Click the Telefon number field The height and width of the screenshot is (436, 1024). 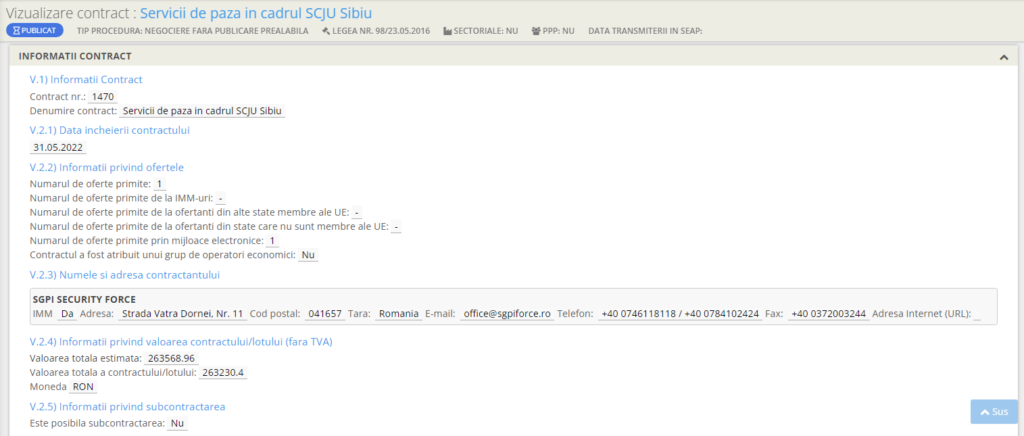coord(679,313)
